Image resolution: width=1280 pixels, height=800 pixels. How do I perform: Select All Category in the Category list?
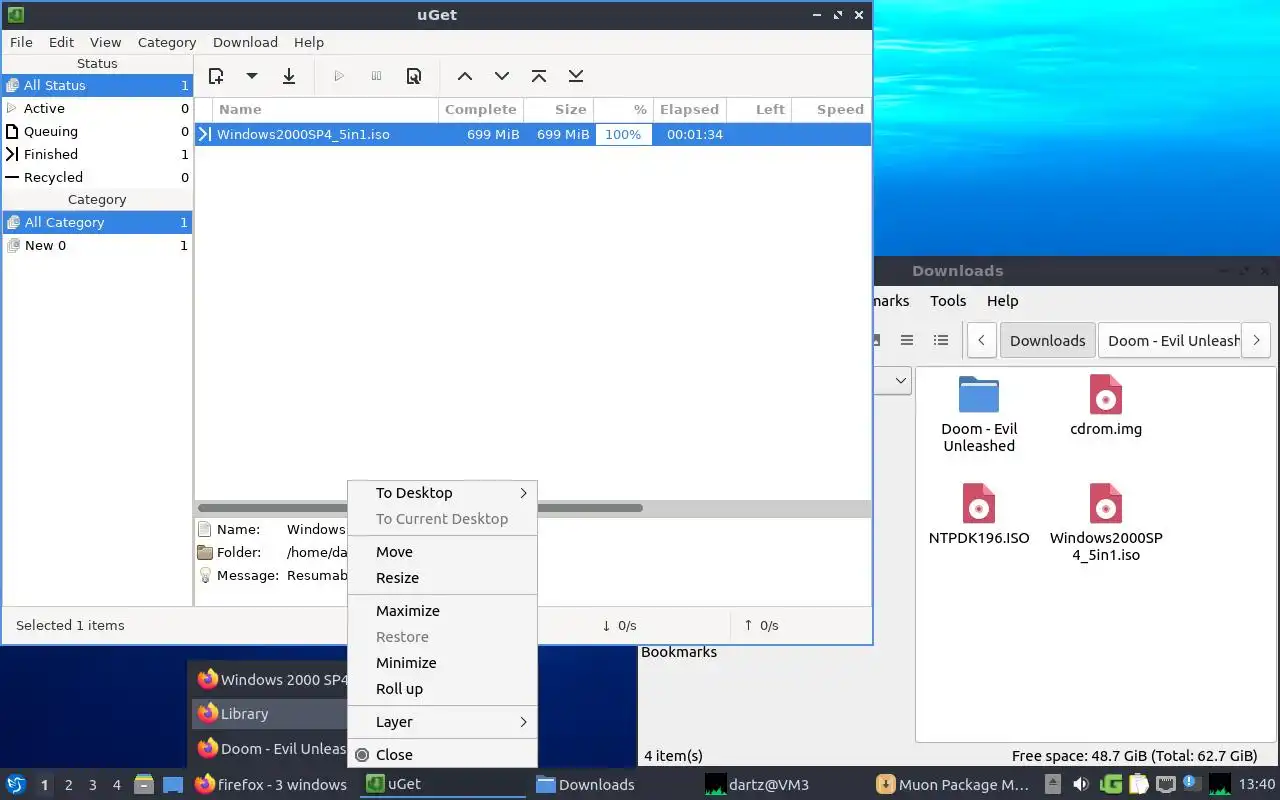[x=97, y=222]
